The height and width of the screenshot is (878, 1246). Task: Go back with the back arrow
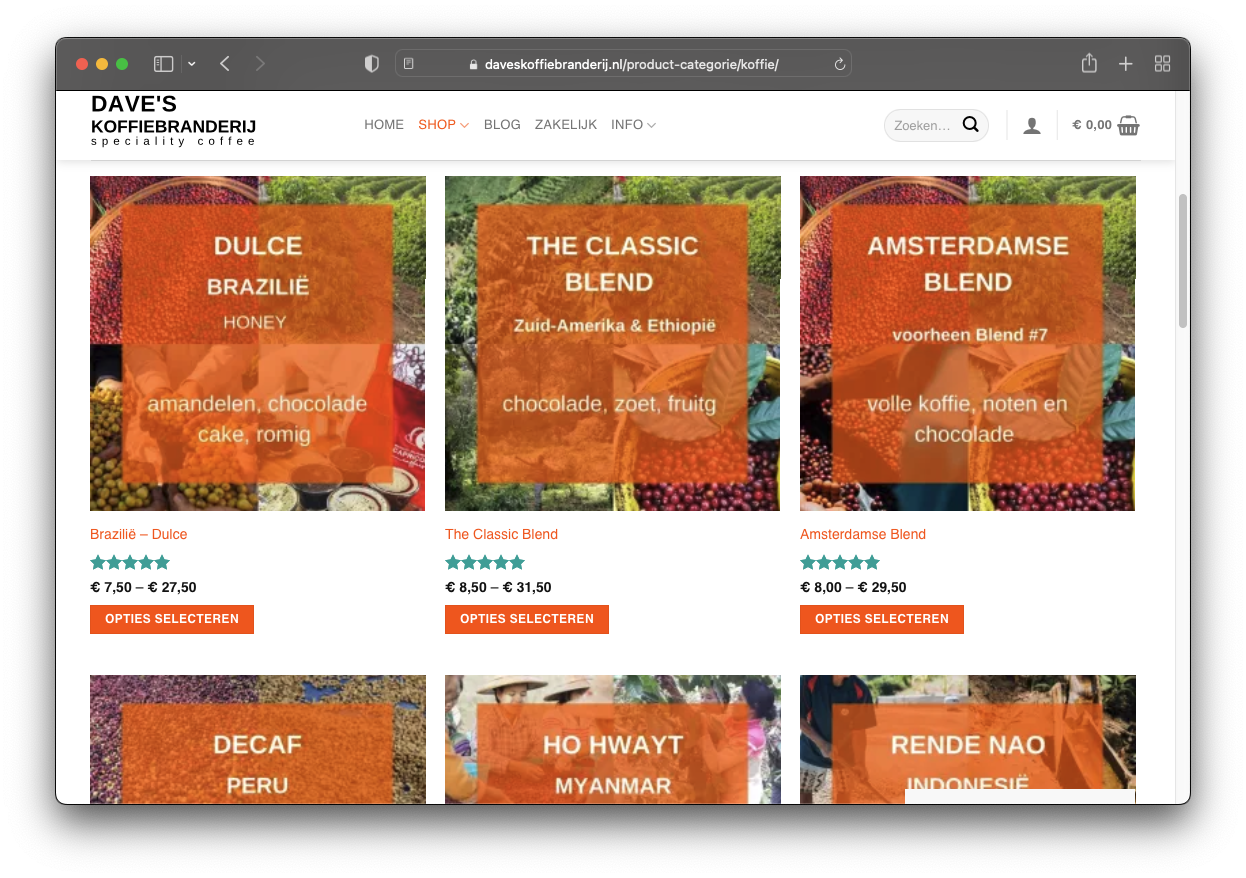pos(225,64)
